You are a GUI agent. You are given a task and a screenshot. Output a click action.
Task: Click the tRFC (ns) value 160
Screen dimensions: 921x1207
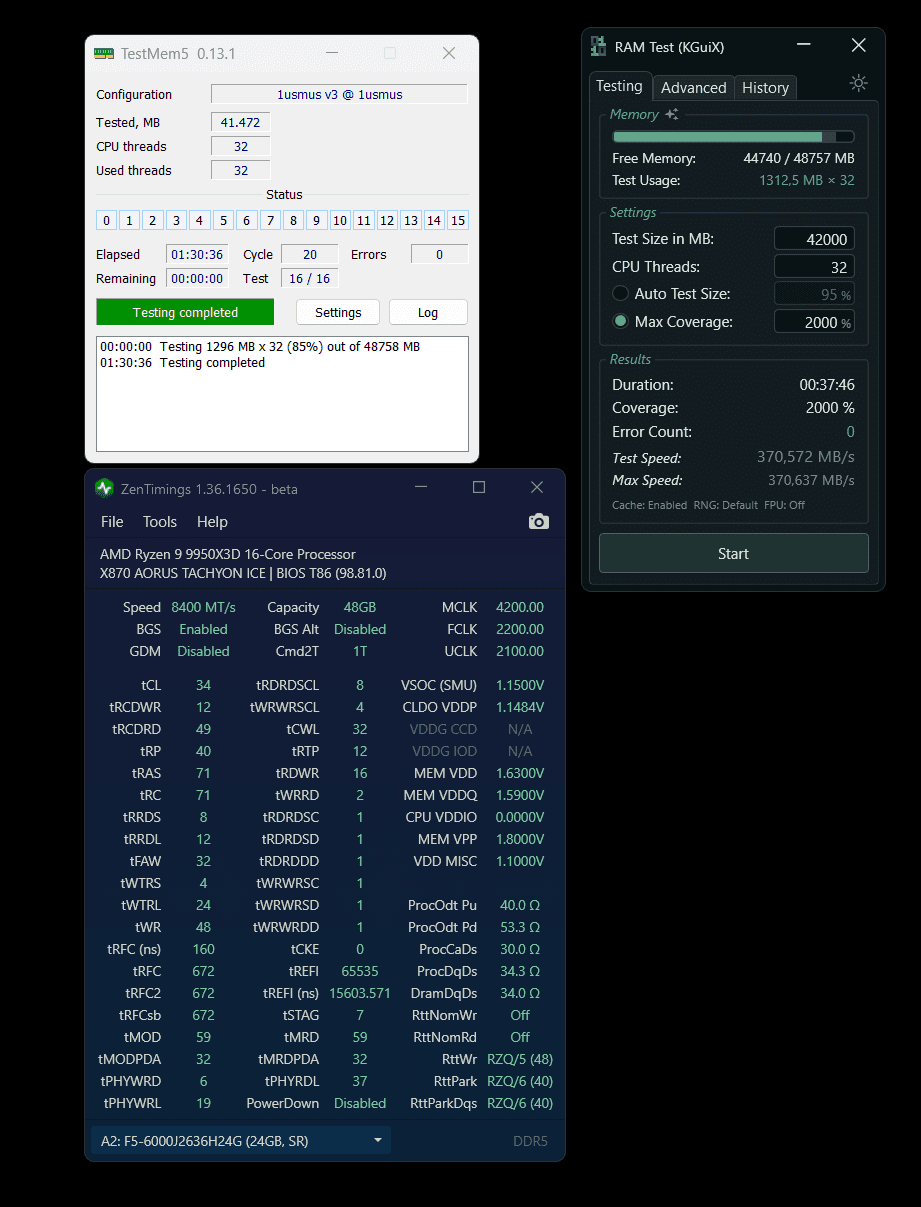(x=203, y=949)
